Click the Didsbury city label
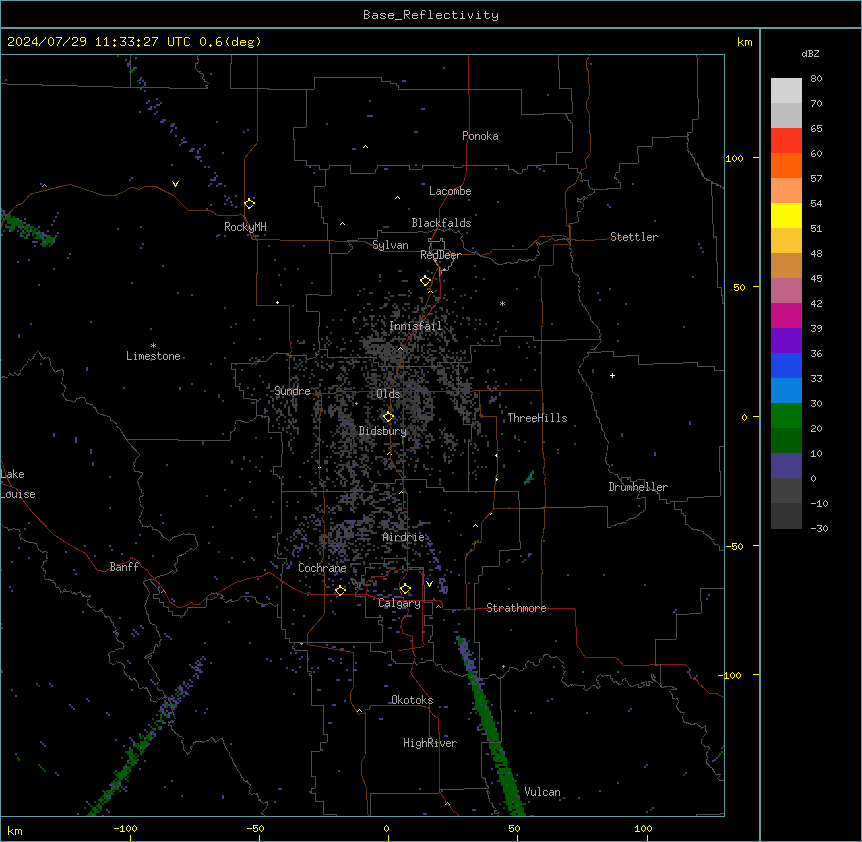Screen dimensions: 862x842 pos(383,431)
